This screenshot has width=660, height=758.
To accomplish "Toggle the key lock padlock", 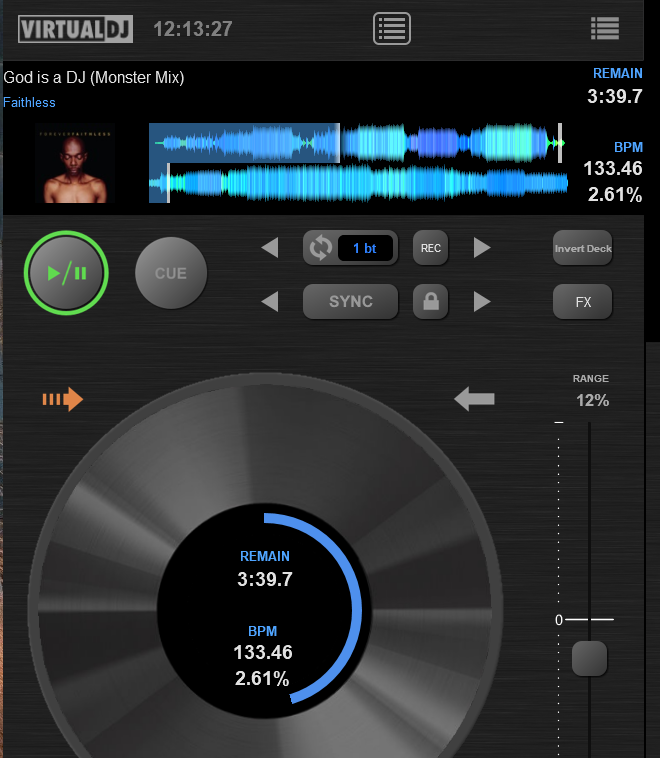I will [x=430, y=302].
